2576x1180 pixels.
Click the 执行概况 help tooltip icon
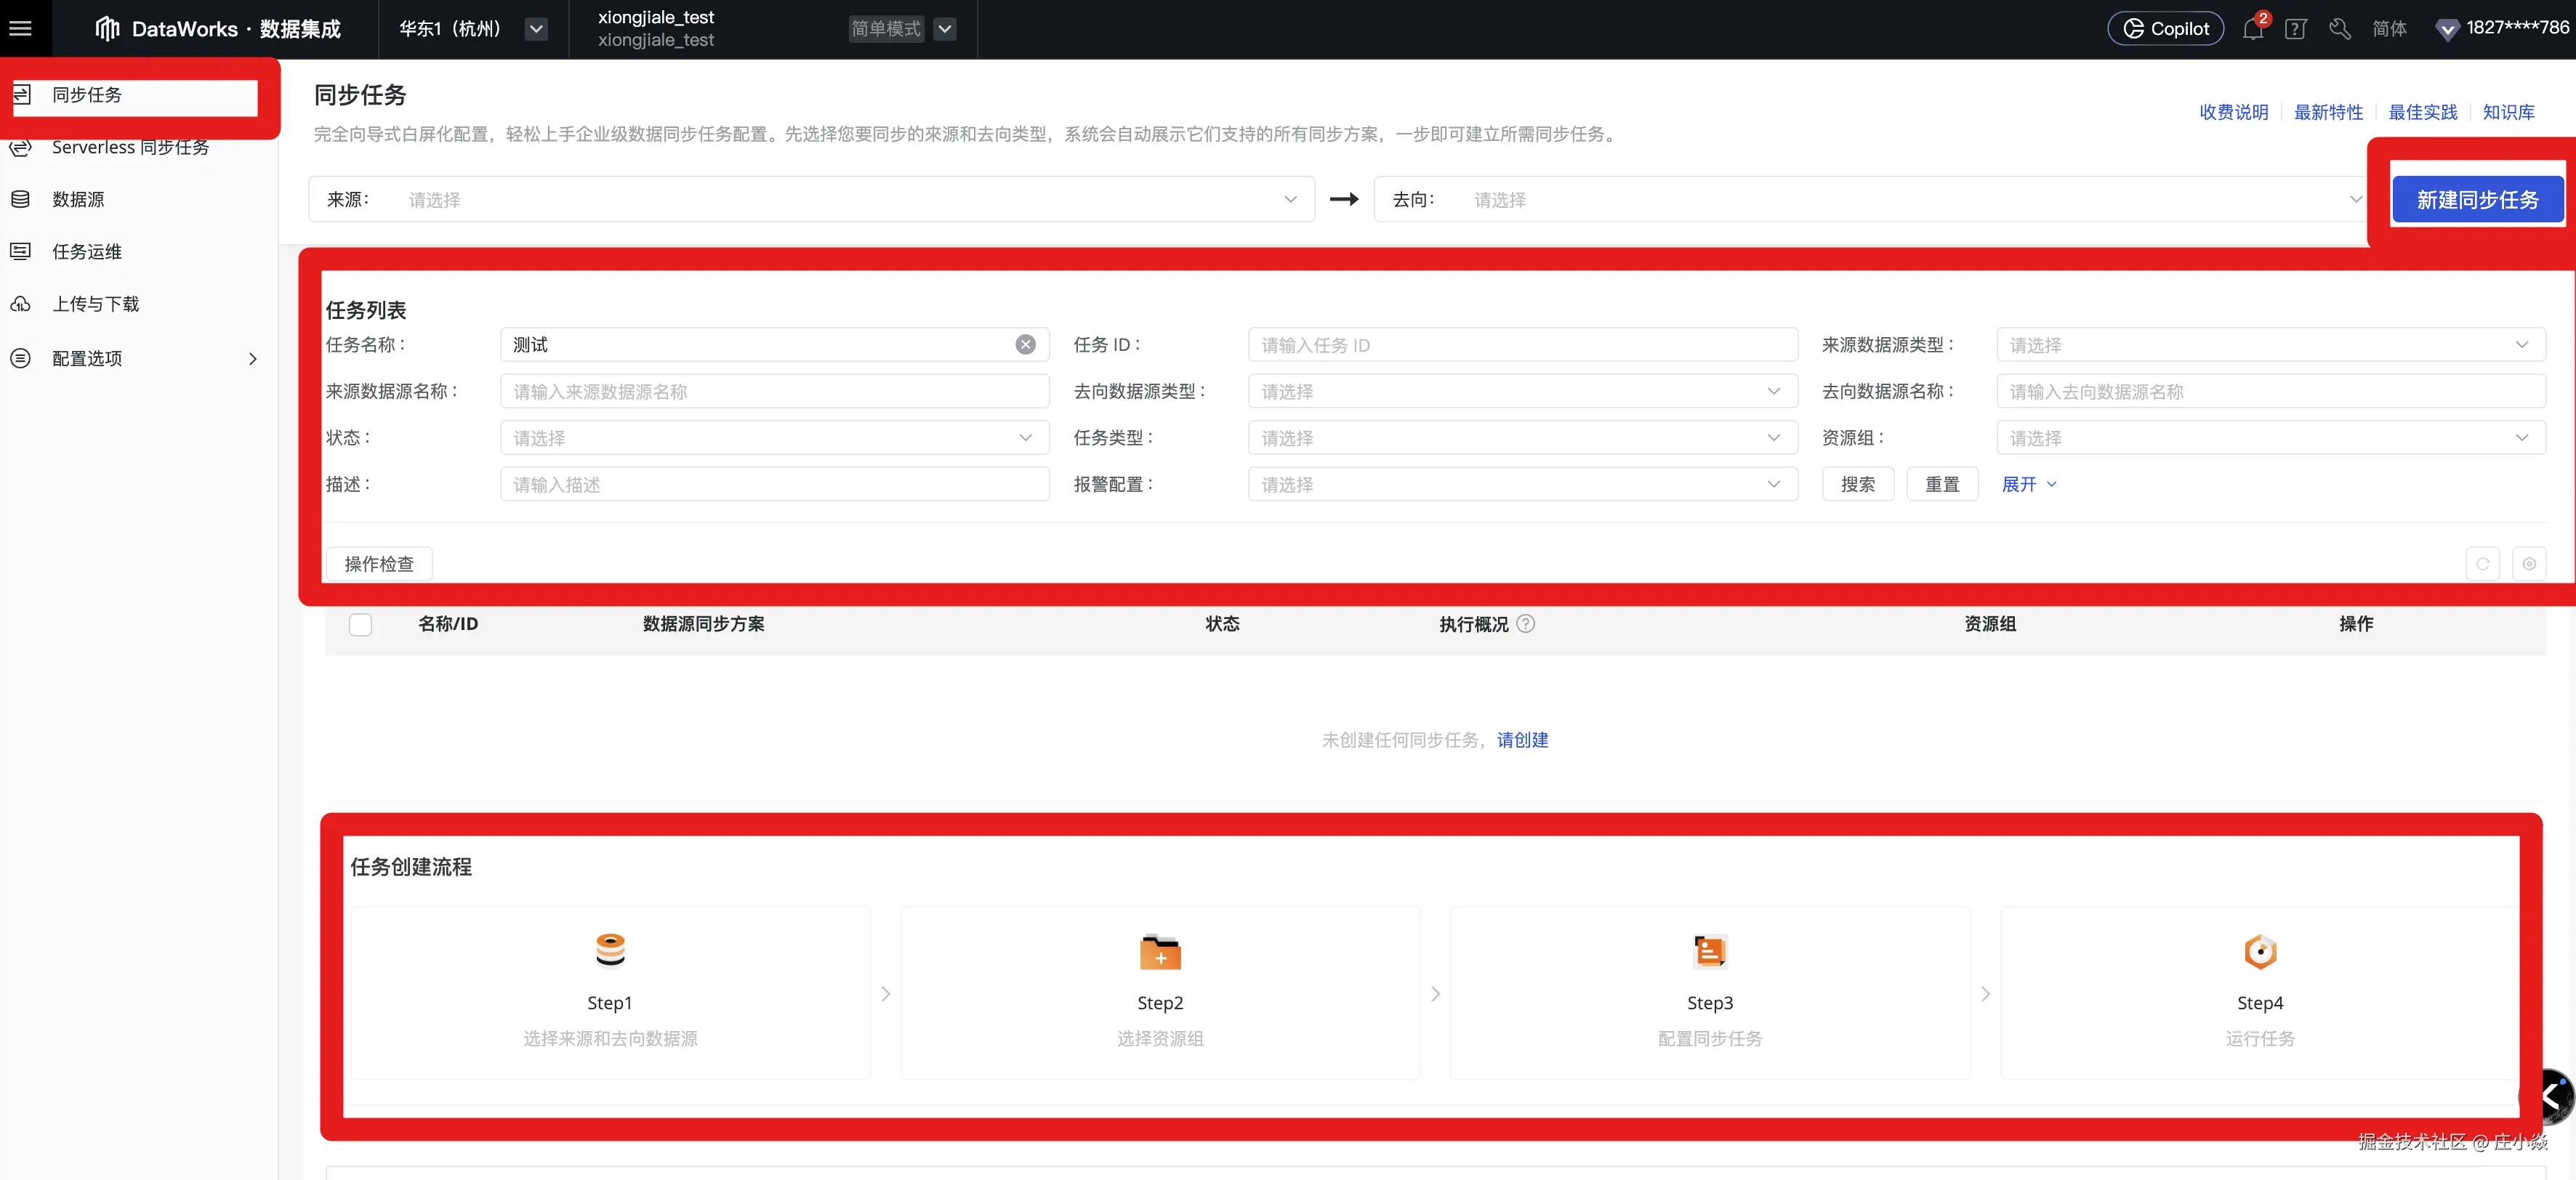(x=1525, y=624)
